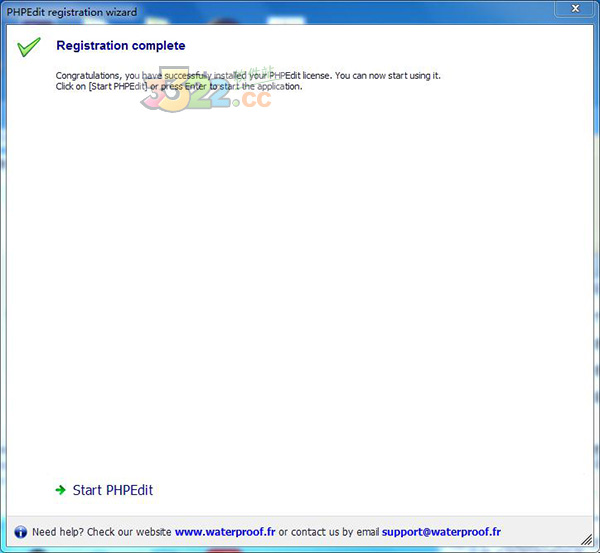Click the window resize grip corner
Image resolution: width=600 pixels, height=553 pixels.
pyautogui.click(x=587, y=540)
